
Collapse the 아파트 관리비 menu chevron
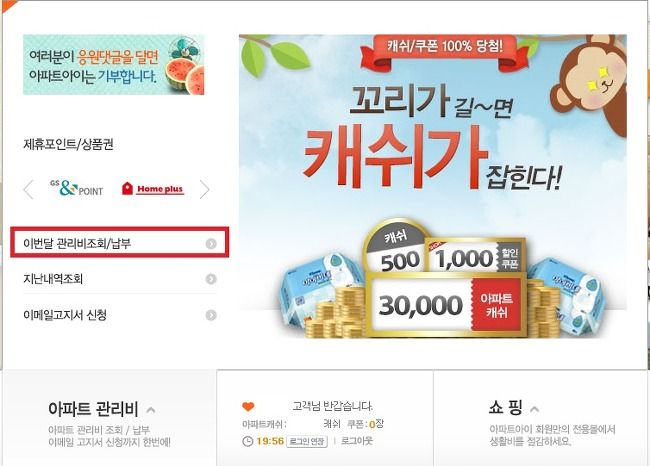tap(151, 410)
